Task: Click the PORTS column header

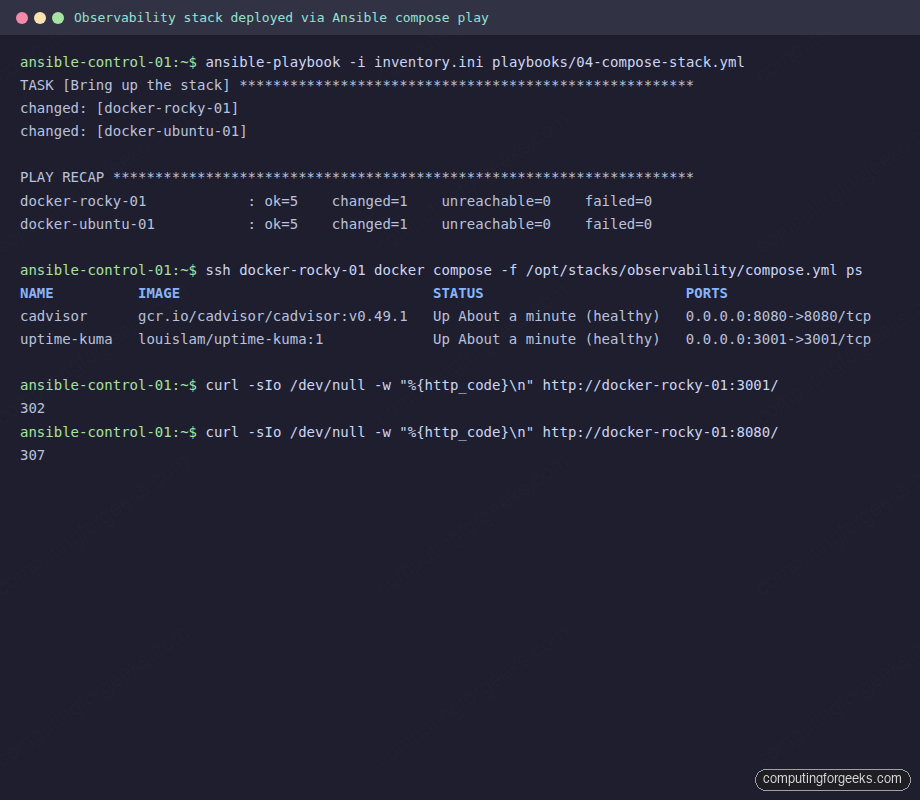Action: tap(706, 293)
